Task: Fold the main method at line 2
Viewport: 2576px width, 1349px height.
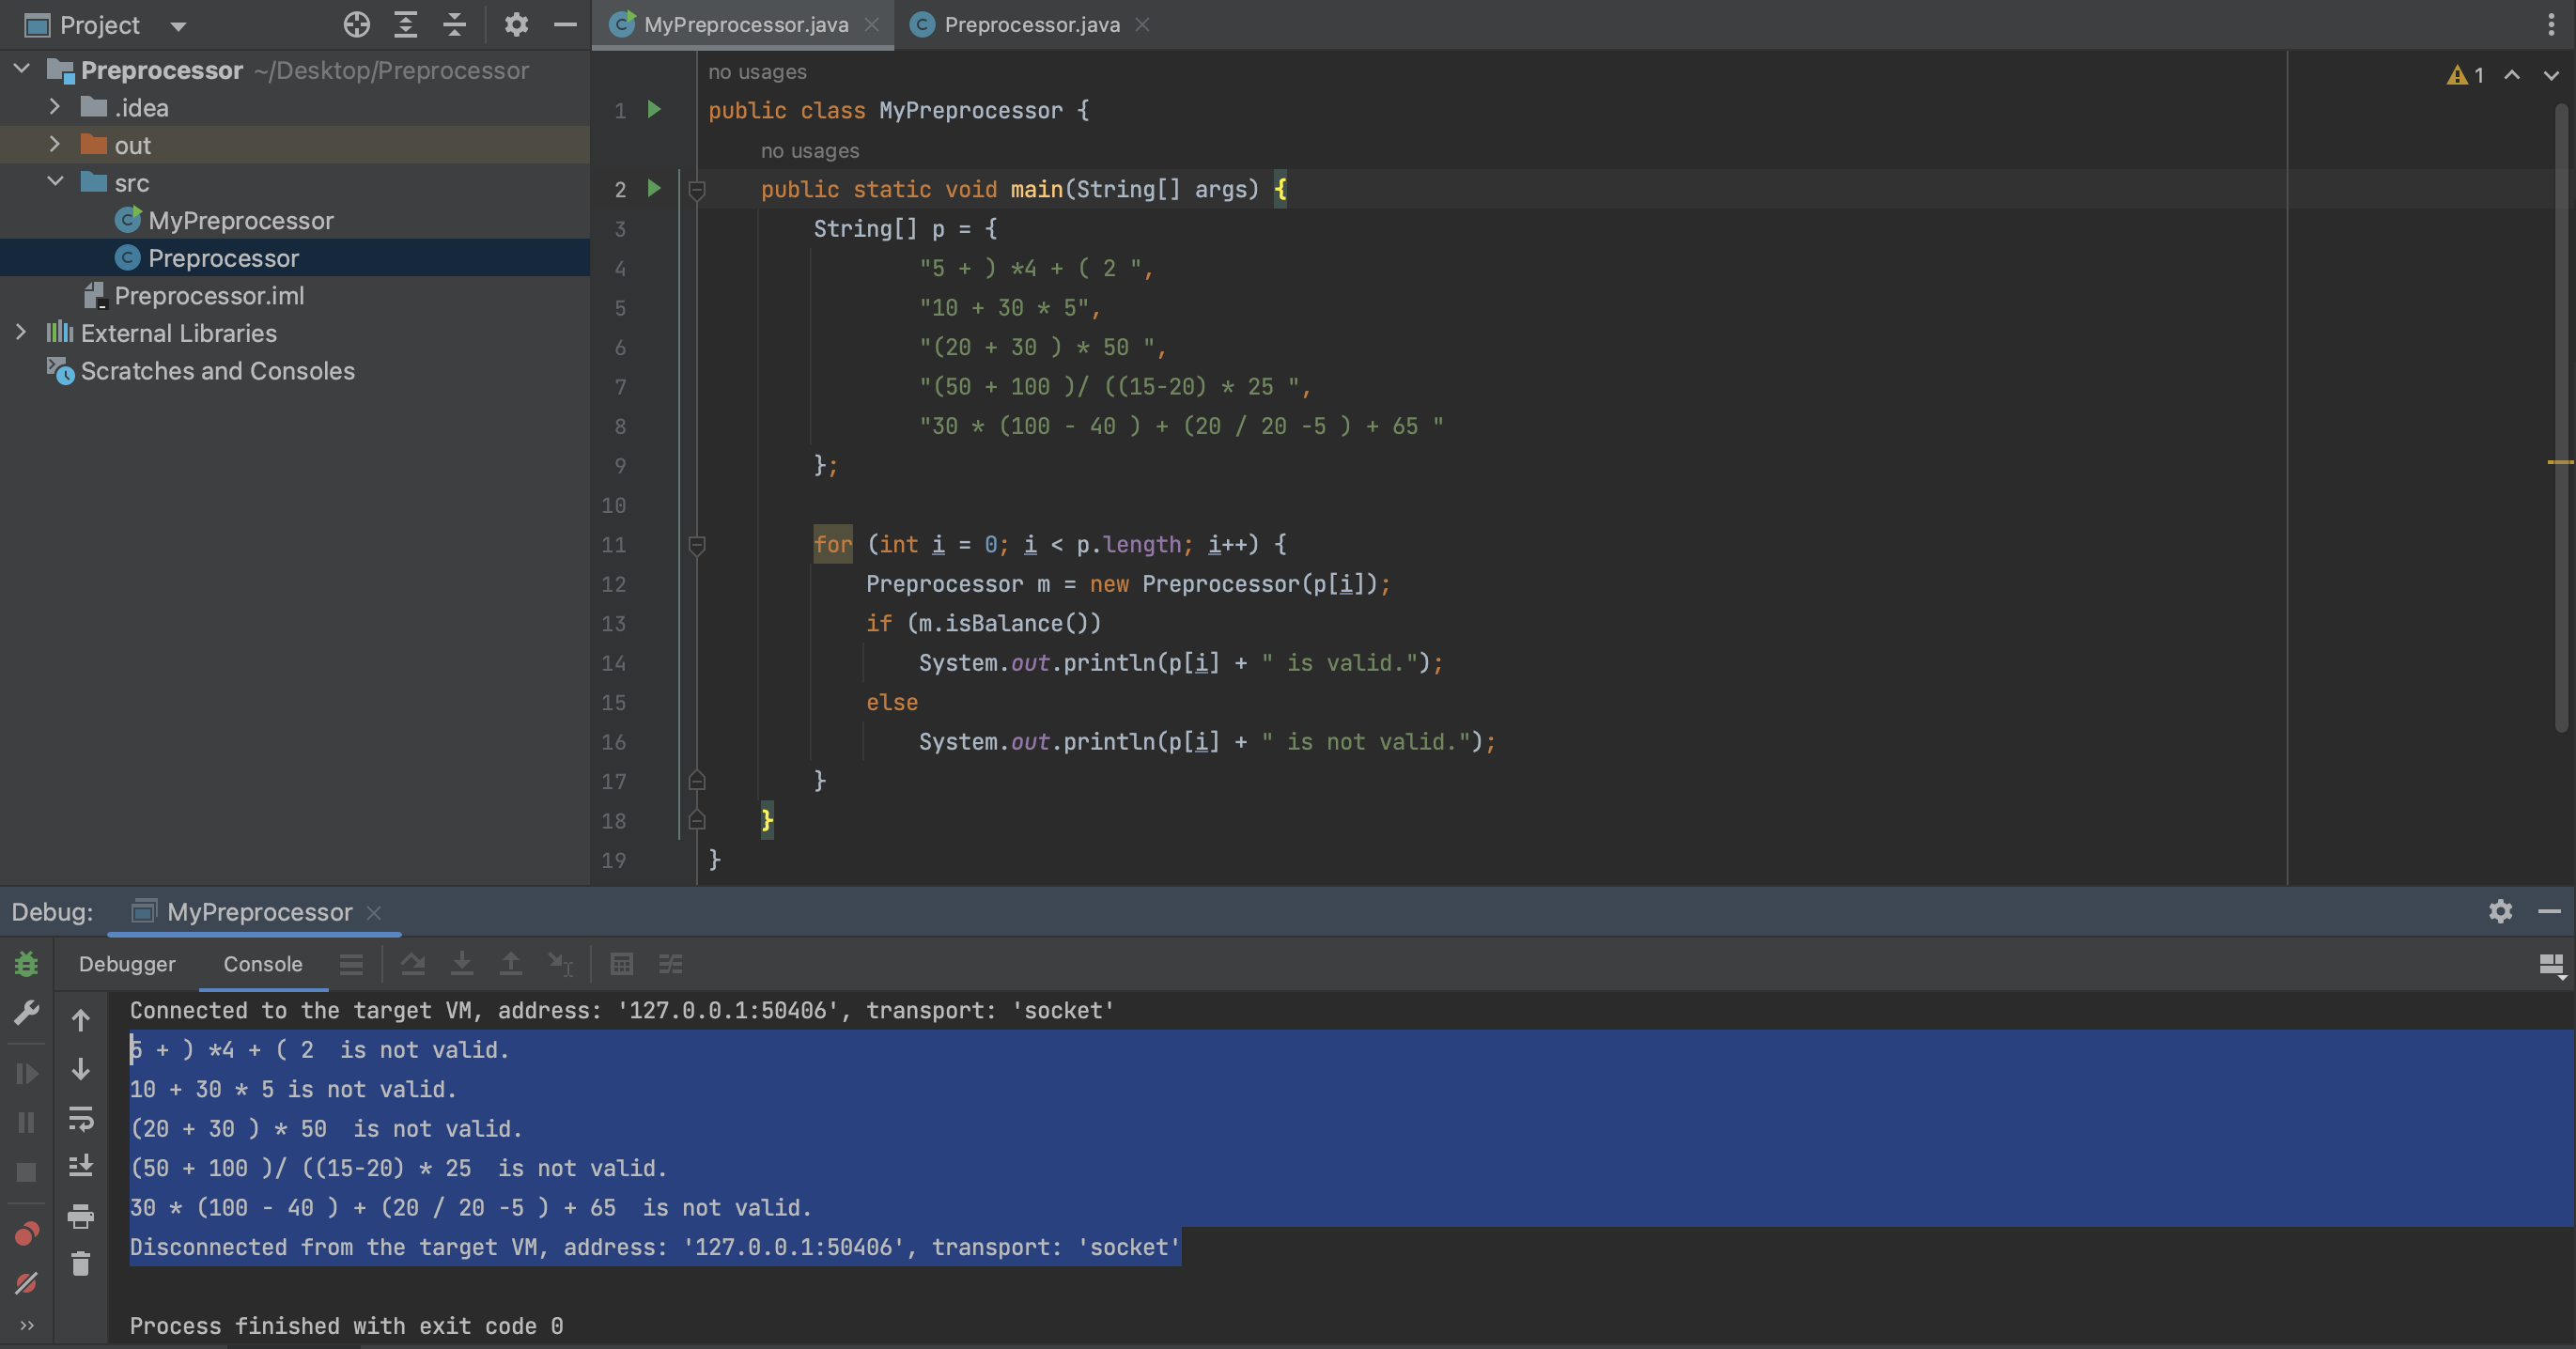Action: click(697, 189)
